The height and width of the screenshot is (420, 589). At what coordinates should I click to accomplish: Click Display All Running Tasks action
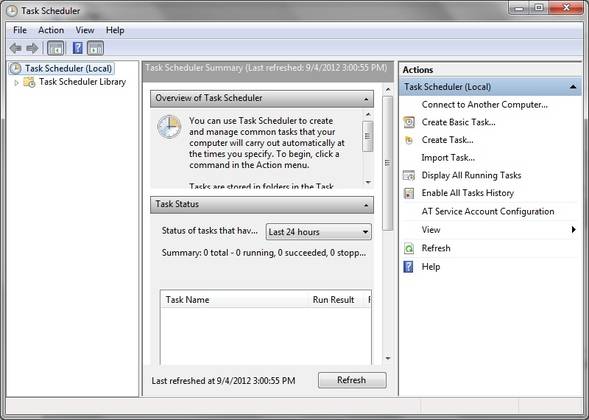coord(471,175)
